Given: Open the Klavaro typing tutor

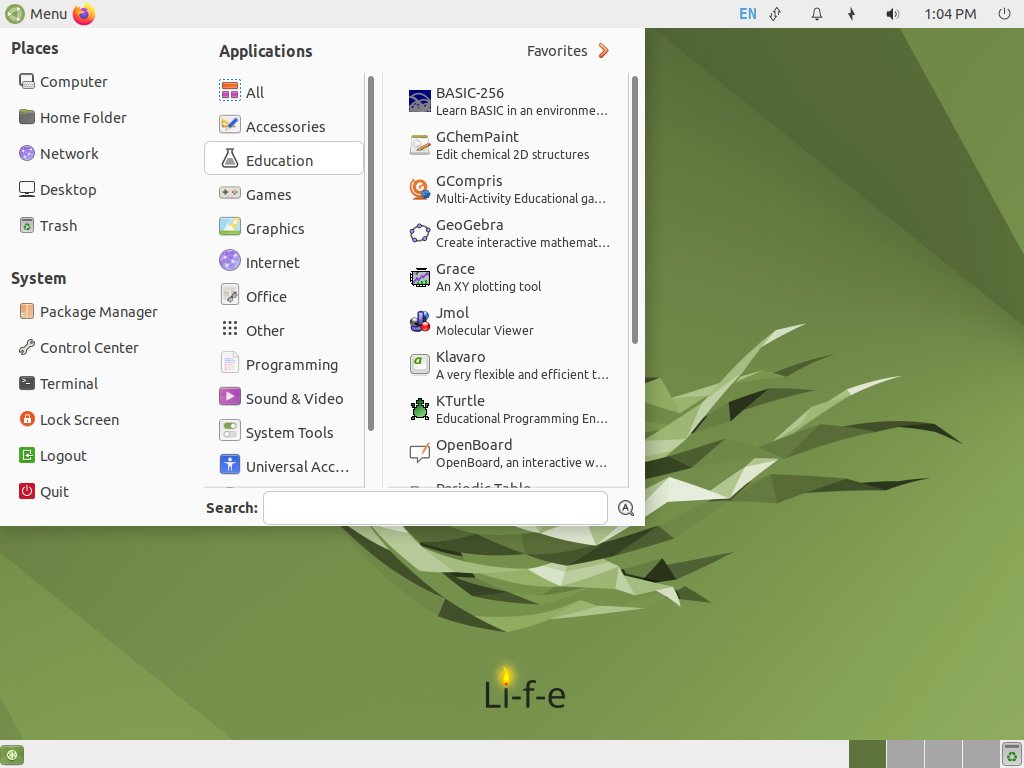Looking at the screenshot, I should point(460,365).
